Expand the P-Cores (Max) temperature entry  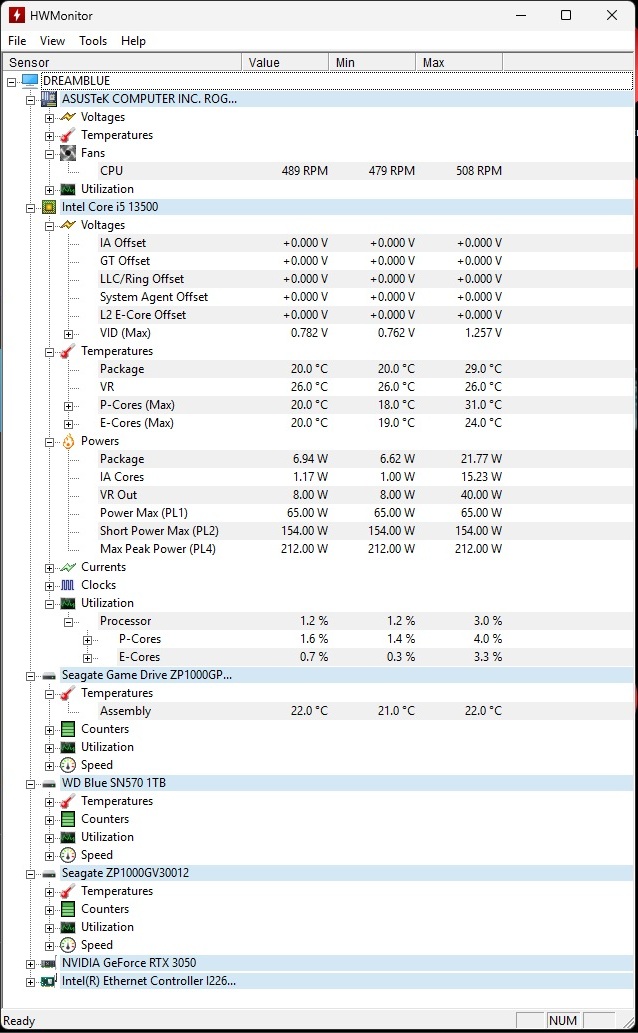[x=69, y=406]
